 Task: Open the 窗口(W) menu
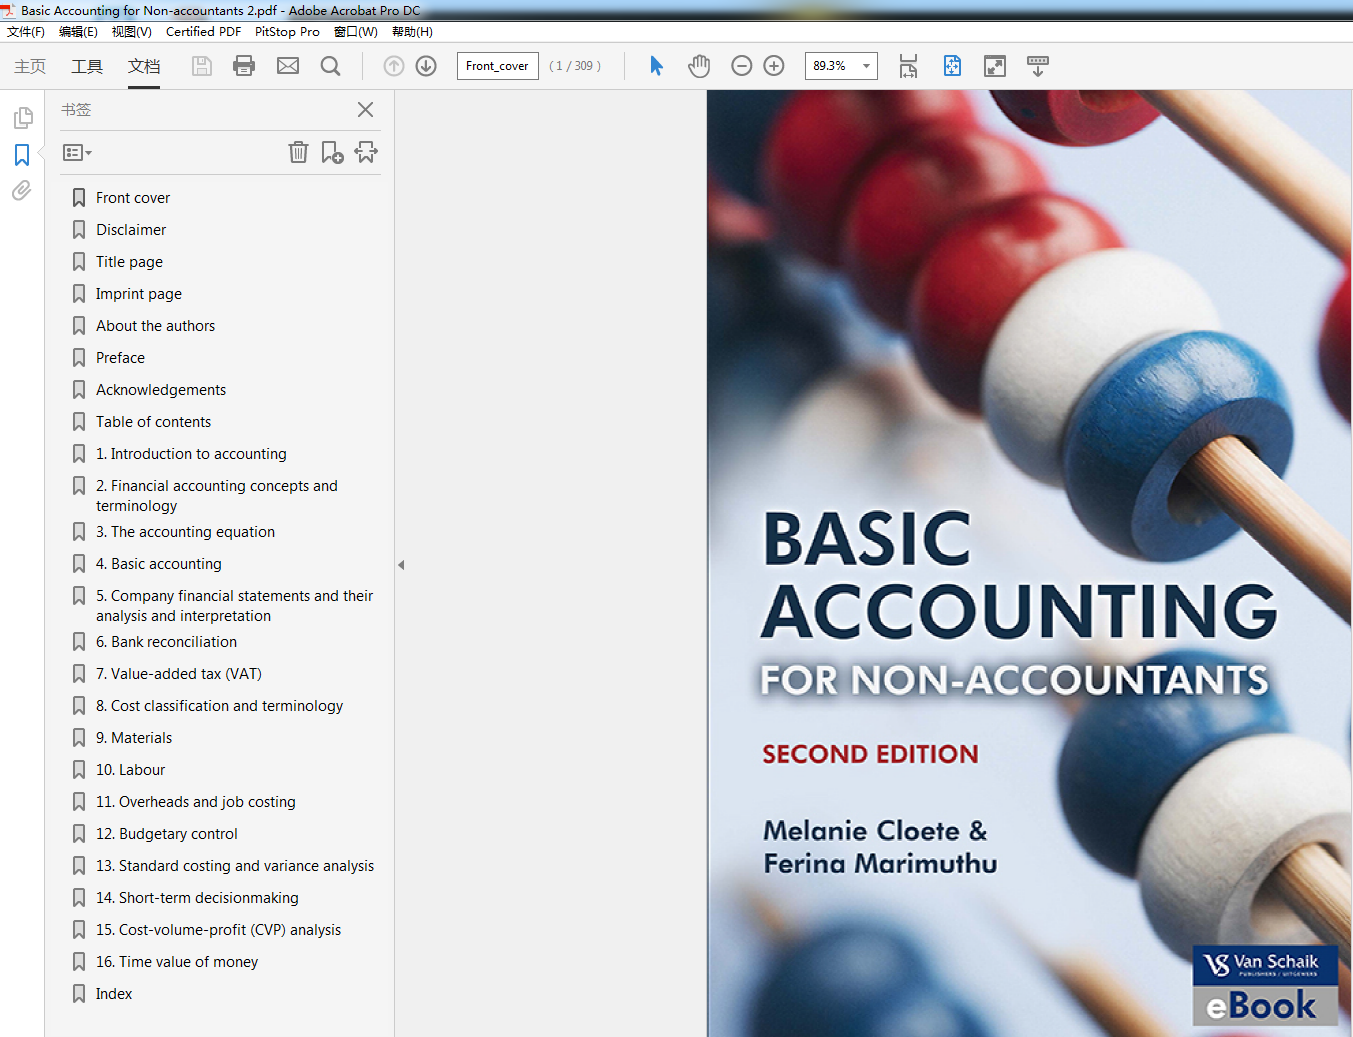click(x=355, y=32)
